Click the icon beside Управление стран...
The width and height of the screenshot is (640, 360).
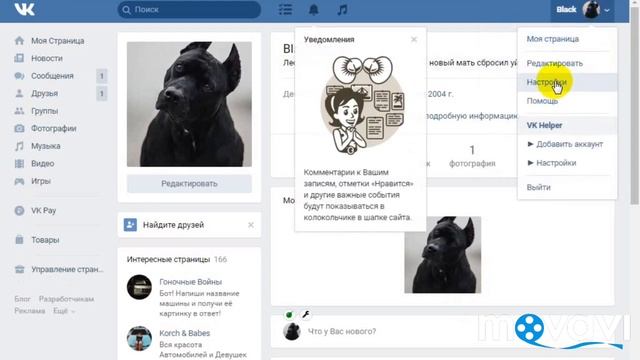coord(19,269)
